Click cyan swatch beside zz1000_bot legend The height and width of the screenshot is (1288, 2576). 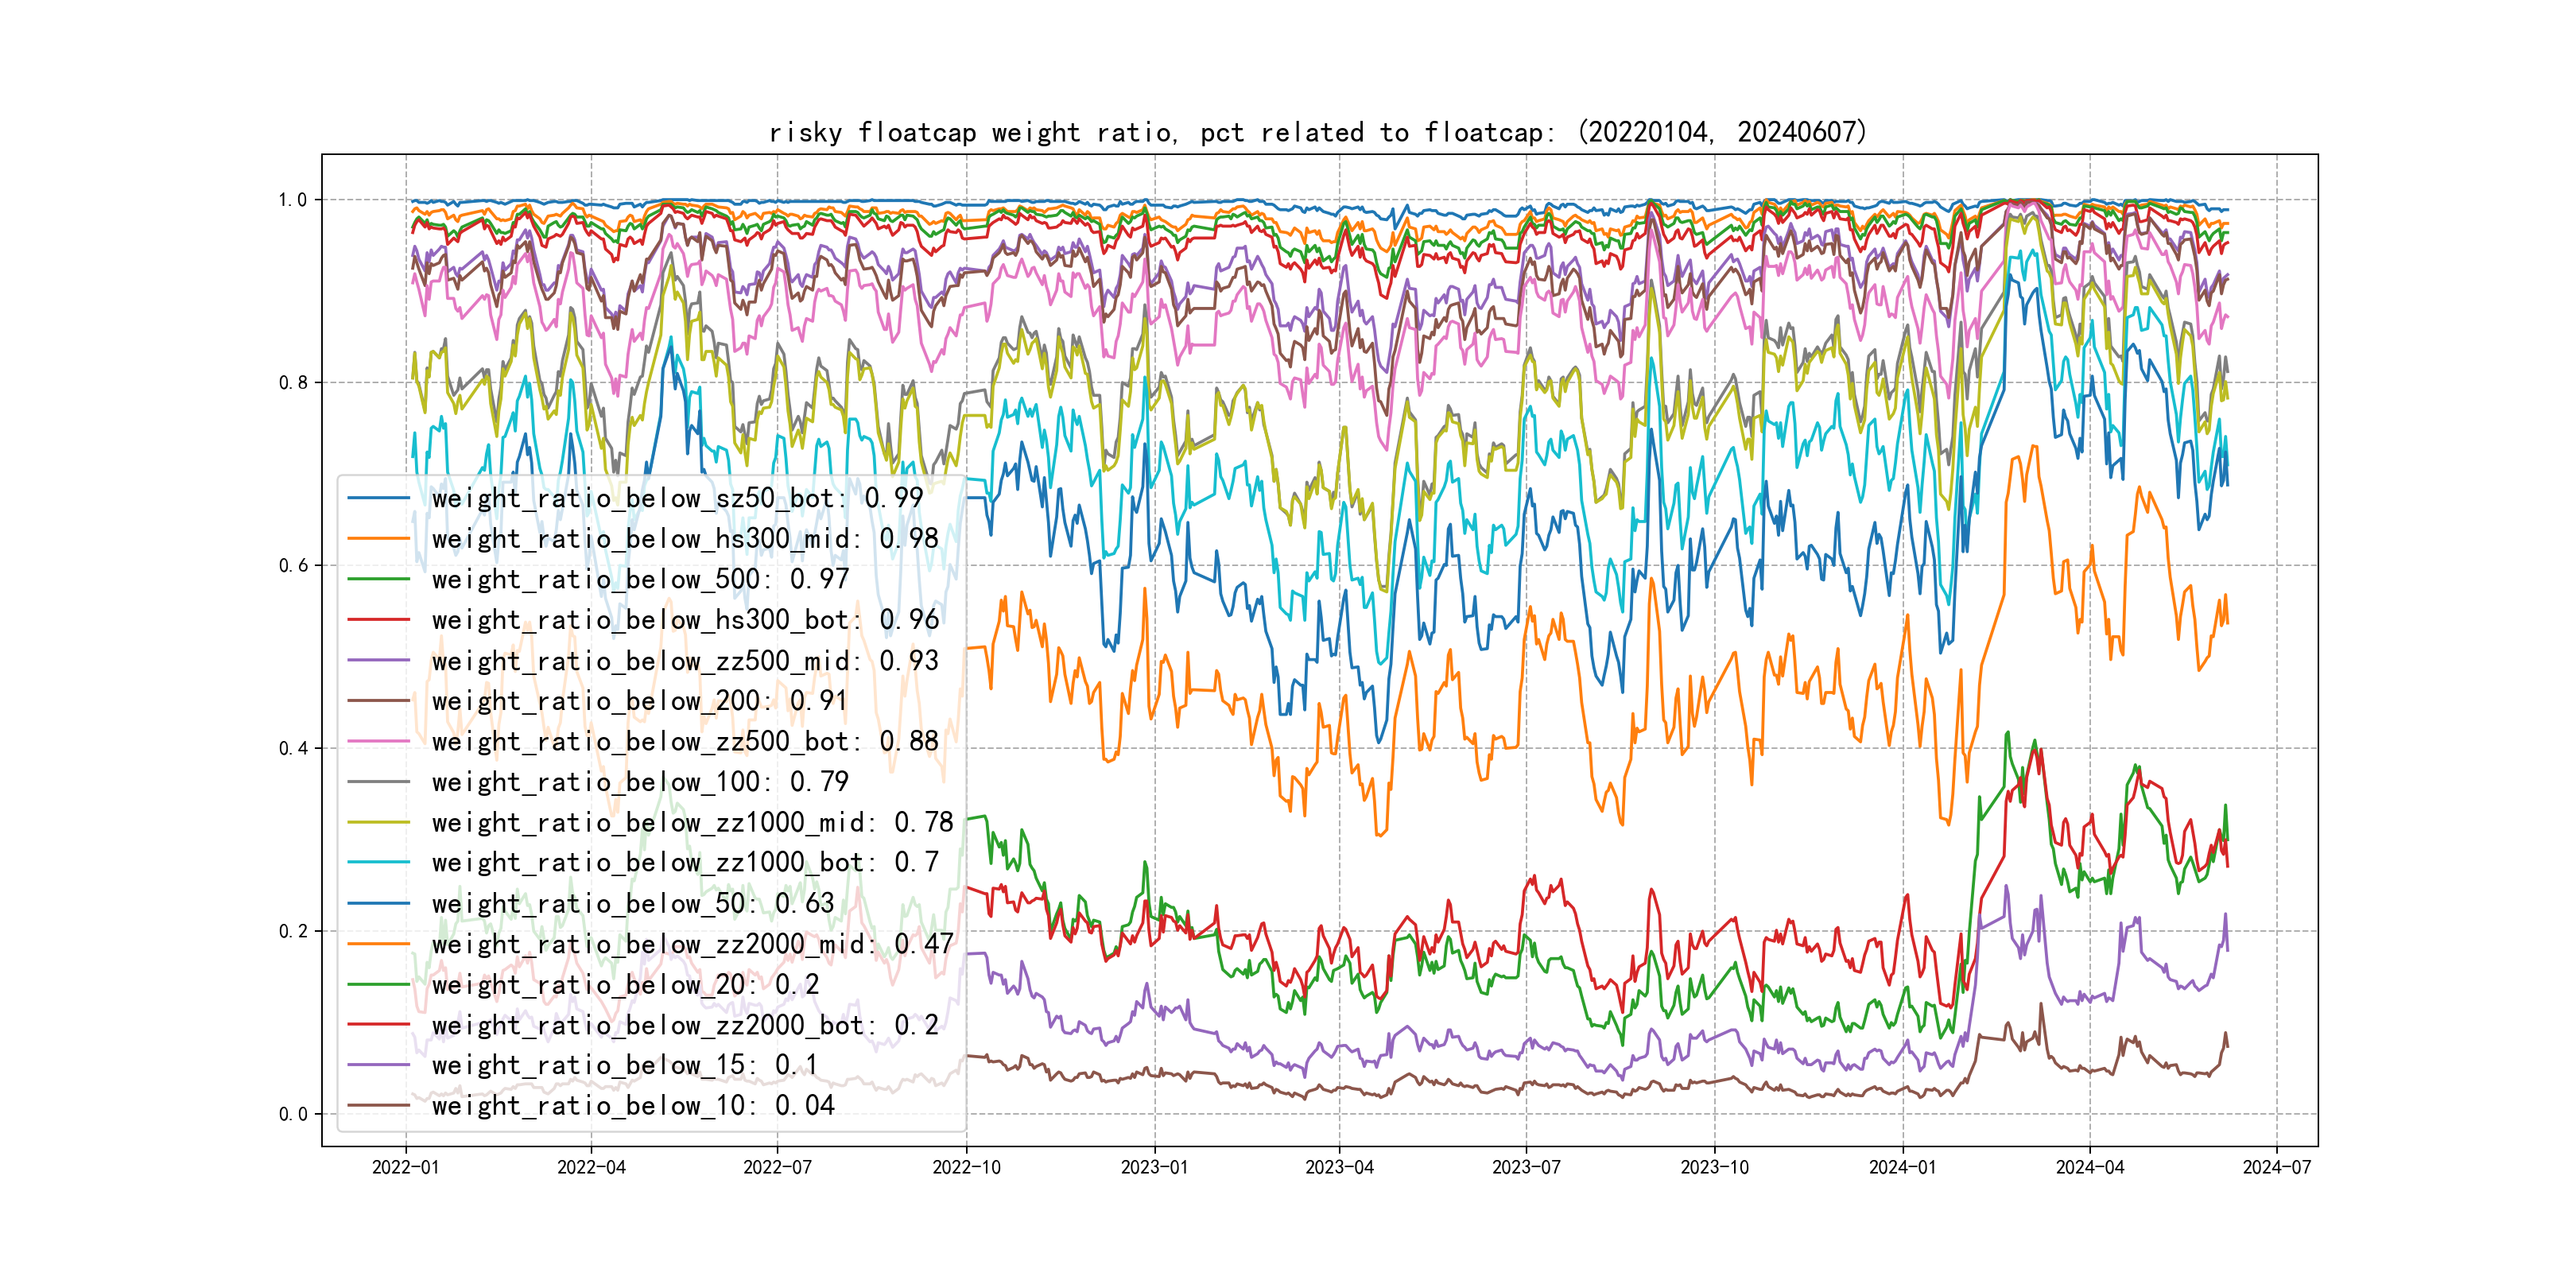(379, 862)
